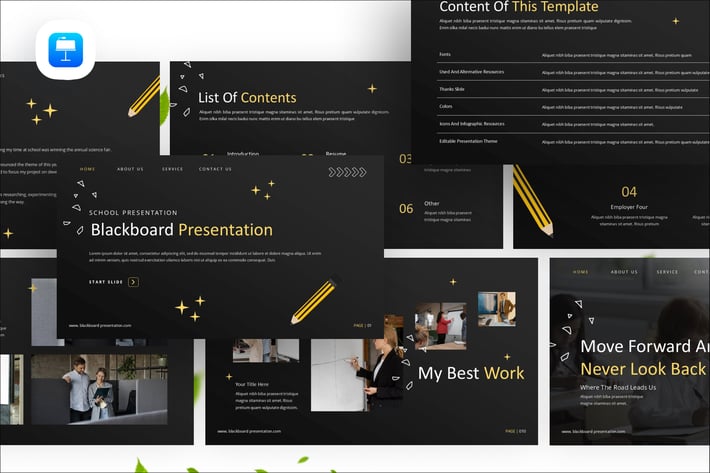The height and width of the screenshot is (473, 710).
Task: Open the photo of the woman in red presenting
Action: 441,326
